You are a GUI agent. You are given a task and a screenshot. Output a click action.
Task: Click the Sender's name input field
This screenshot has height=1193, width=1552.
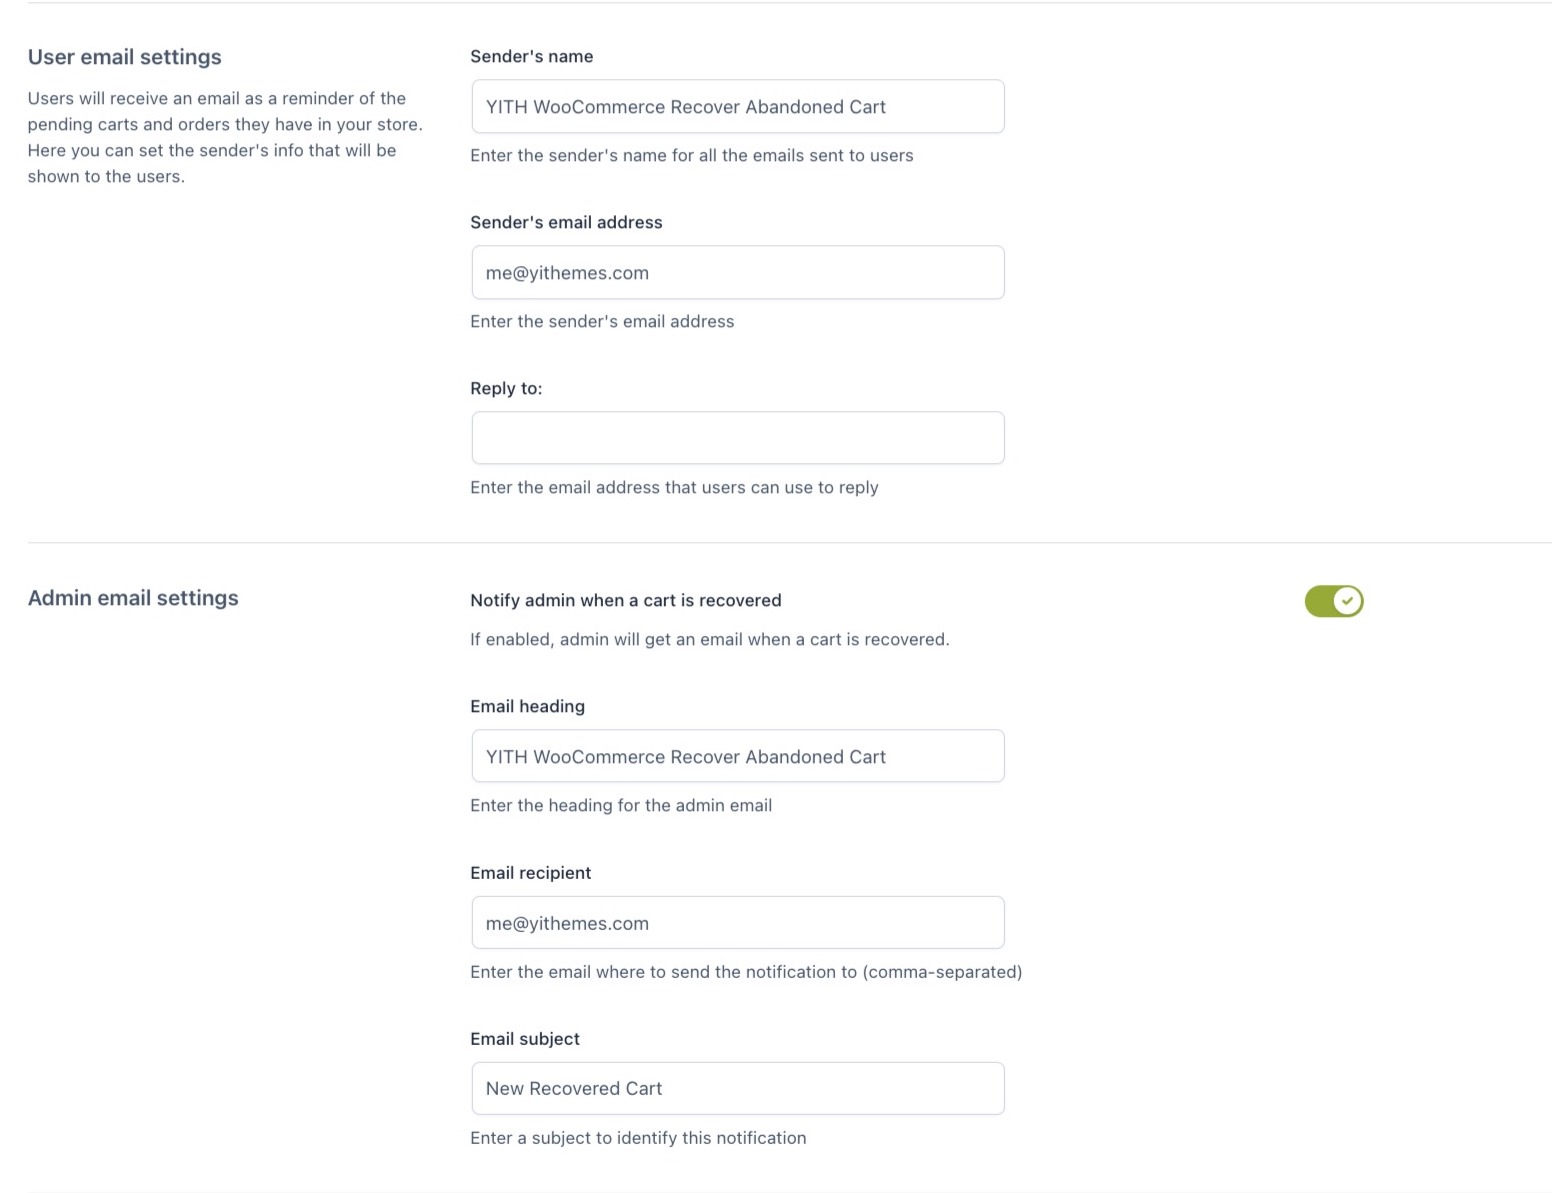pyautogui.click(x=737, y=107)
